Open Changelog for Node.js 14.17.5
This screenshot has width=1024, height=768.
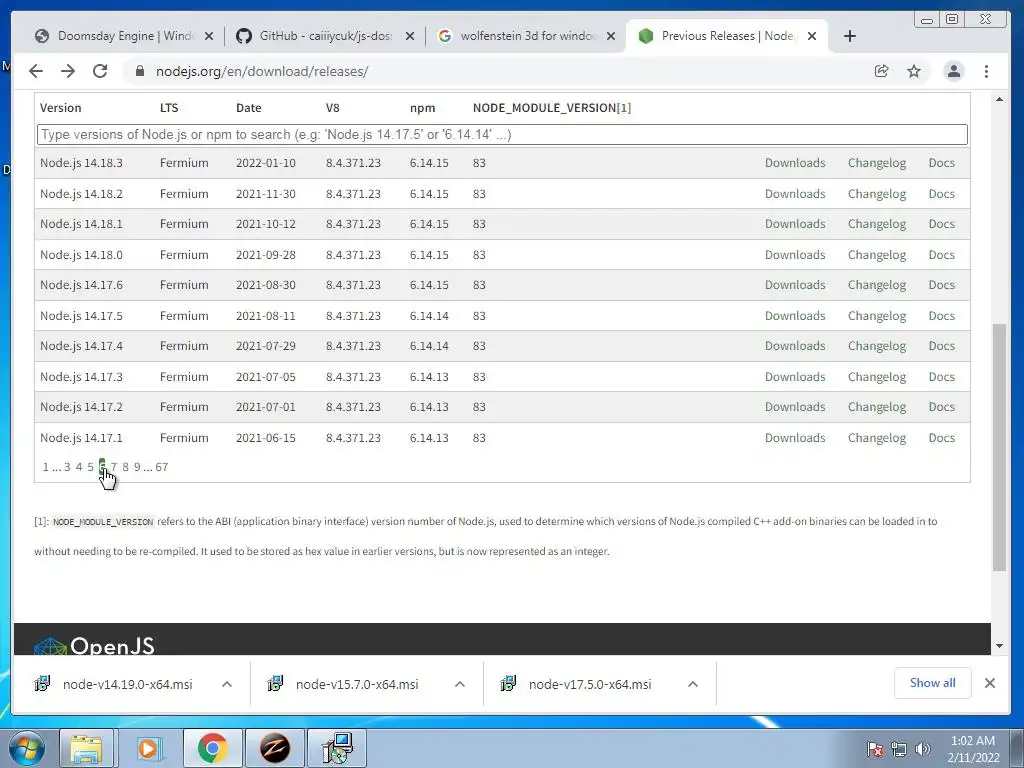click(876, 315)
